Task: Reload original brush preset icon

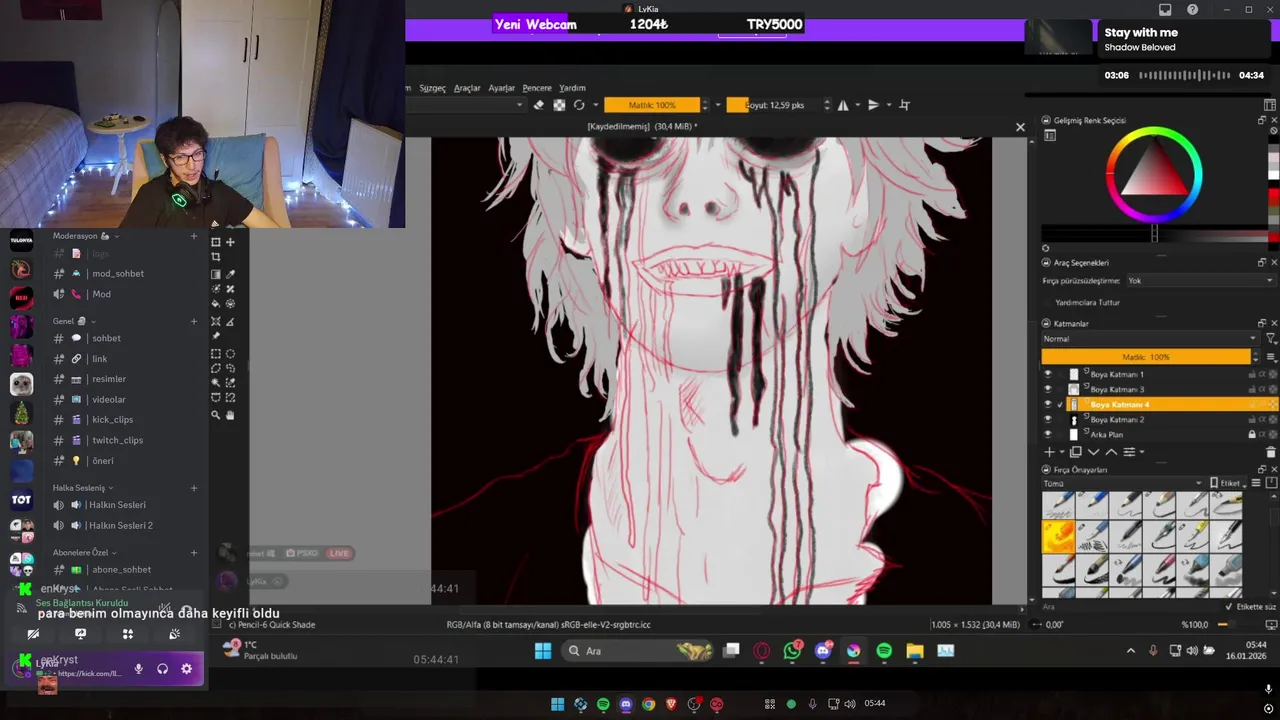Action: 579,105
